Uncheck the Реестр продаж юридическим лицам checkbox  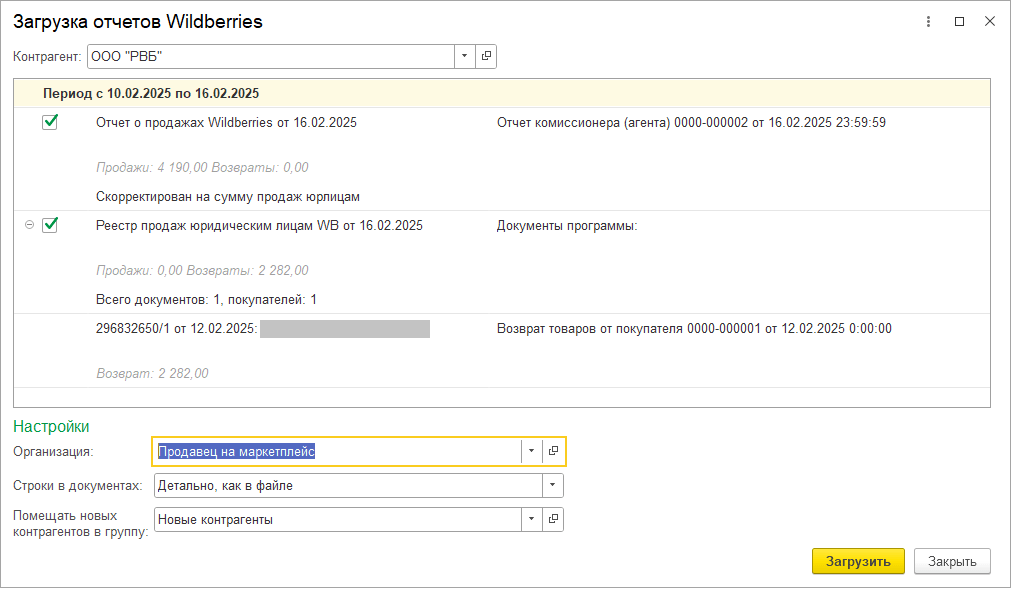(x=50, y=225)
